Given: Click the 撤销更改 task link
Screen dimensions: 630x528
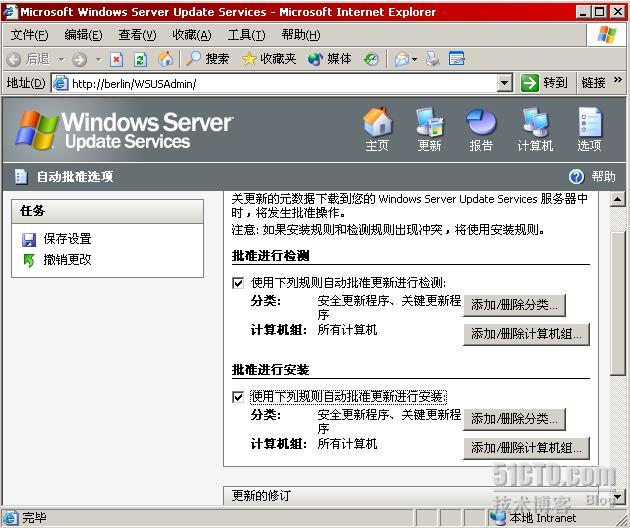Looking at the screenshot, I should 68,260.
